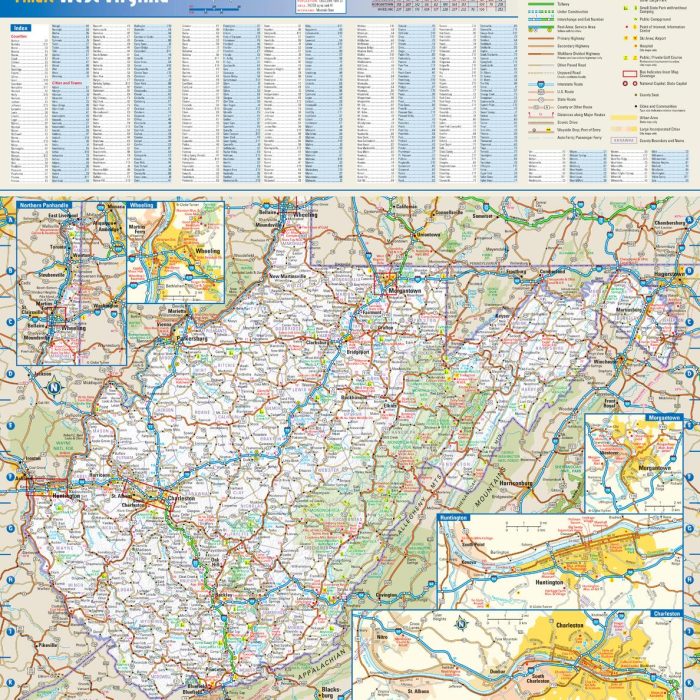Click the Cities and Communities dot in legend
This screenshot has width=700, height=700.
click(635, 106)
